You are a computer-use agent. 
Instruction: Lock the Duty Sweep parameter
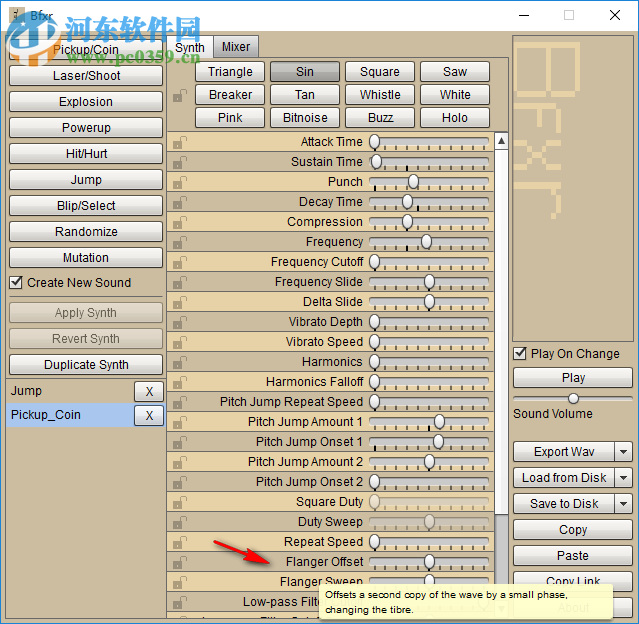(180, 522)
